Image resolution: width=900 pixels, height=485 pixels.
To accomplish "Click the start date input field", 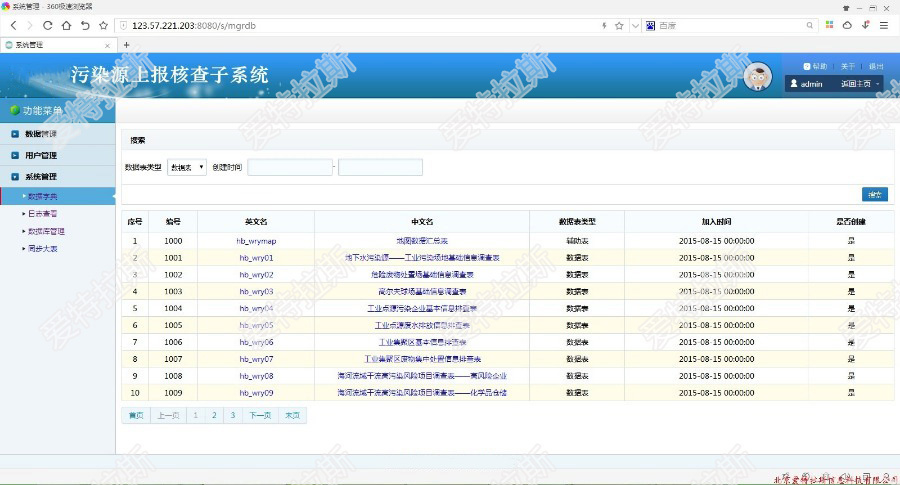I will pyautogui.click(x=289, y=167).
